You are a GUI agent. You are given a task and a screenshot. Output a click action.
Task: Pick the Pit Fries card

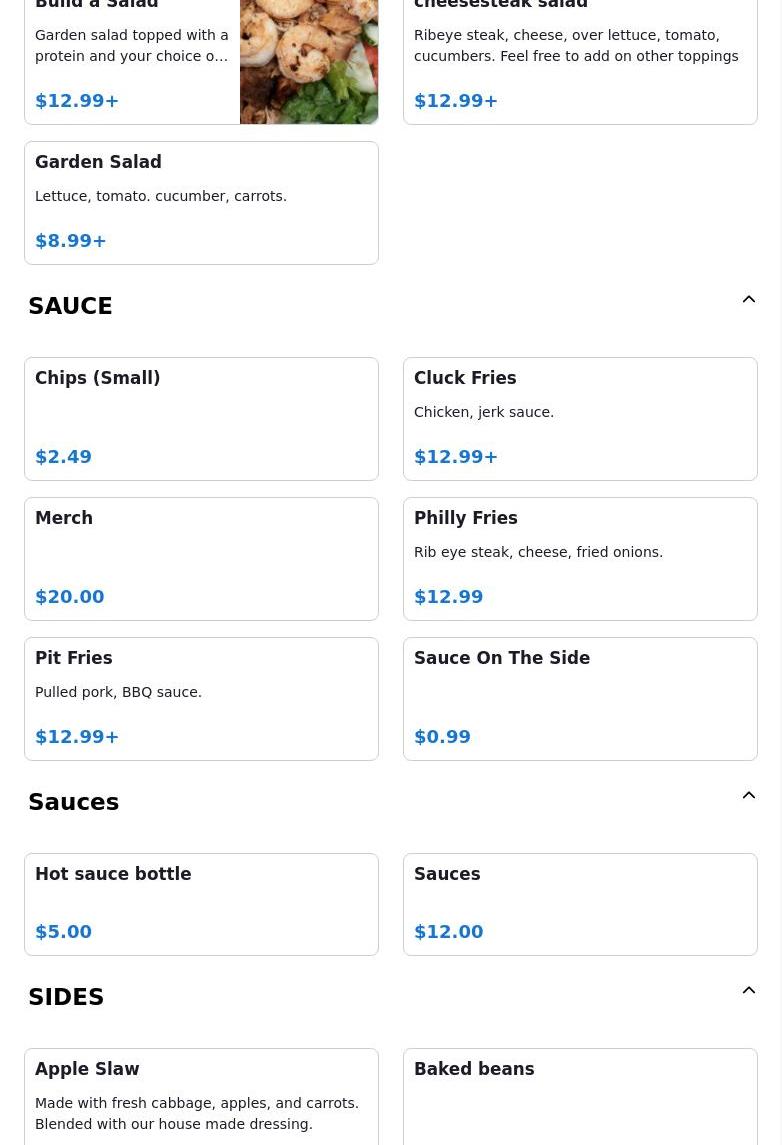click(x=201, y=699)
